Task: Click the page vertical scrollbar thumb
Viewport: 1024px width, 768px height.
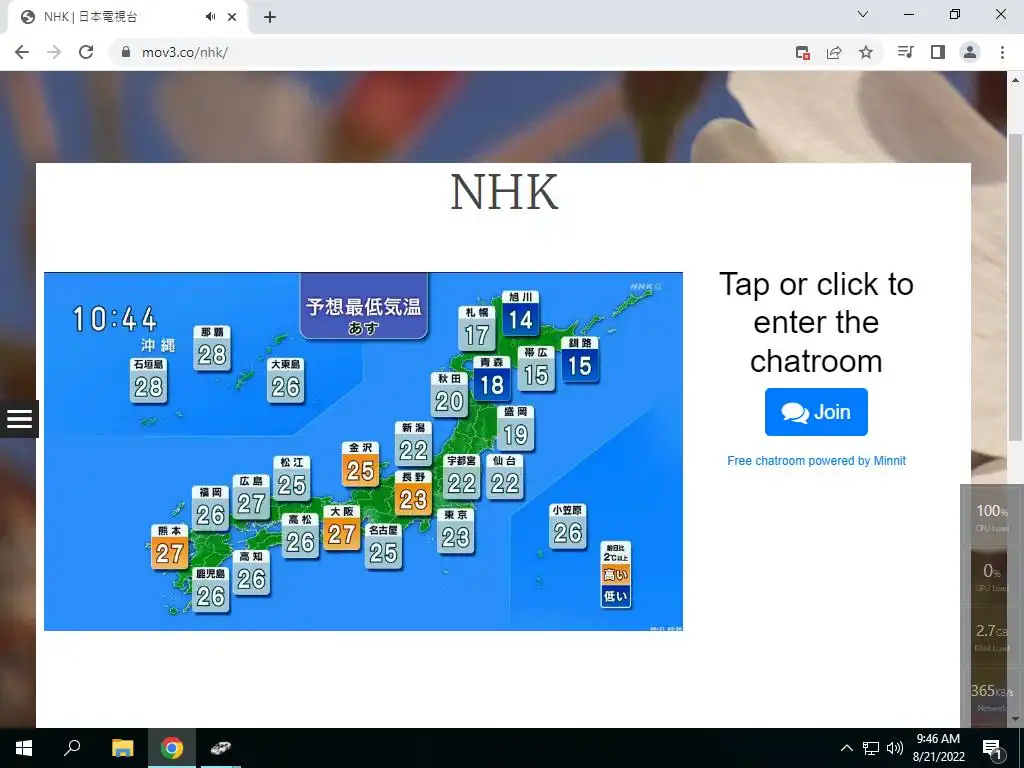Action: [x=1015, y=287]
